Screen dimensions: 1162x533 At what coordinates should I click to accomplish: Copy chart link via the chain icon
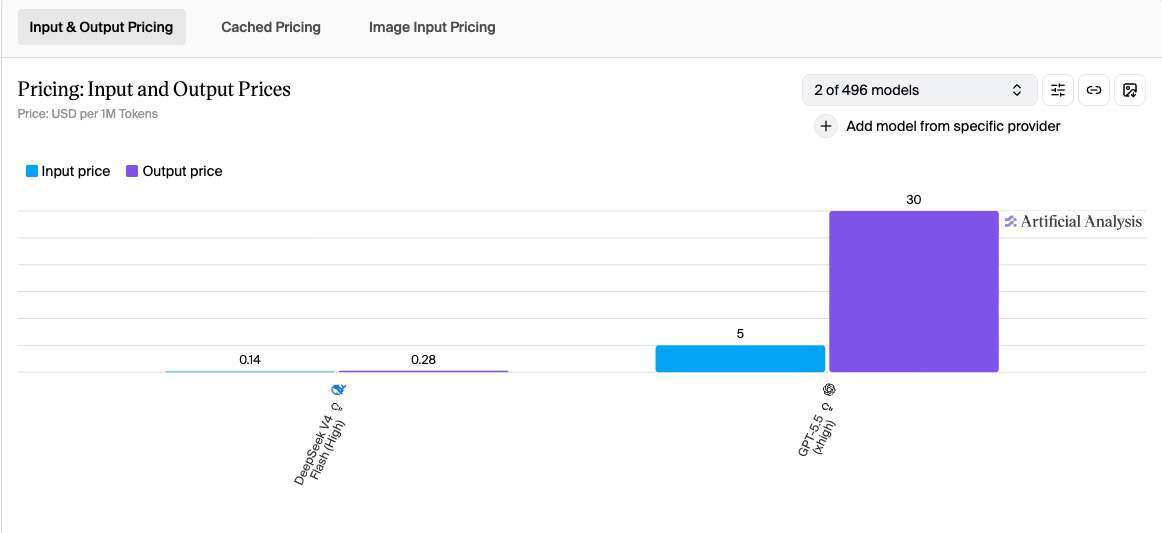pyautogui.click(x=1094, y=90)
